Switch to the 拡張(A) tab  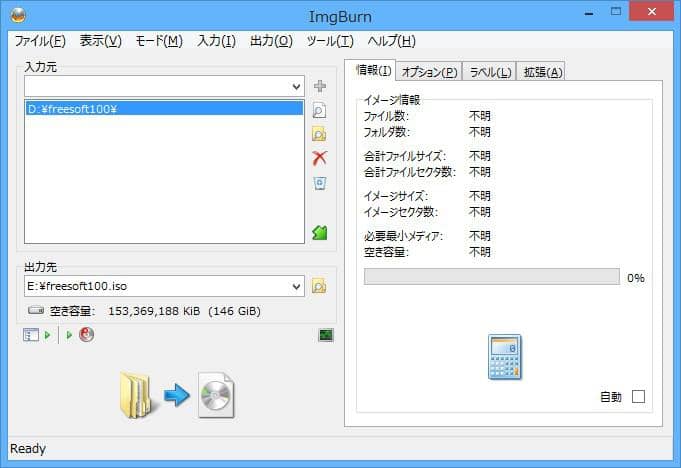[542, 72]
